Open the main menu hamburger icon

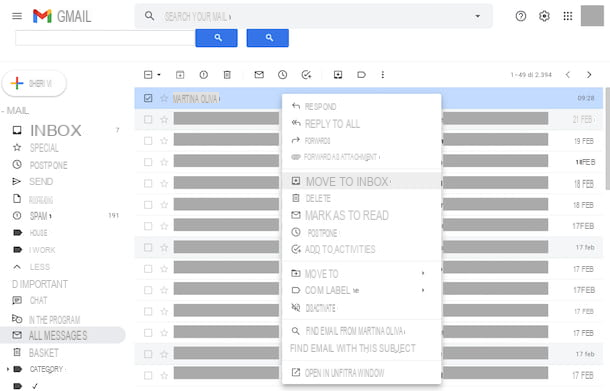point(17,16)
